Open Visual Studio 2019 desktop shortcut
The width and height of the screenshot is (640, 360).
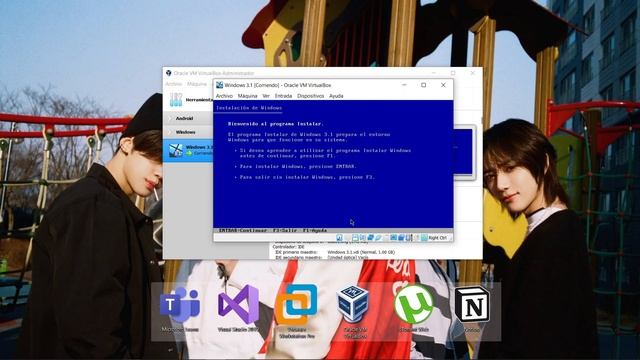(x=238, y=309)
